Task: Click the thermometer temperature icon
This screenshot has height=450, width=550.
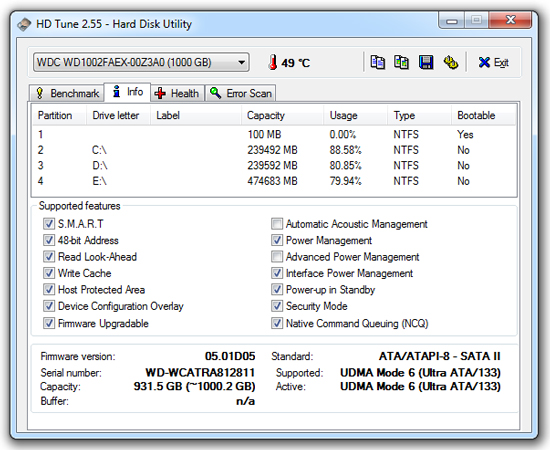Action: [x=273, y=62]
